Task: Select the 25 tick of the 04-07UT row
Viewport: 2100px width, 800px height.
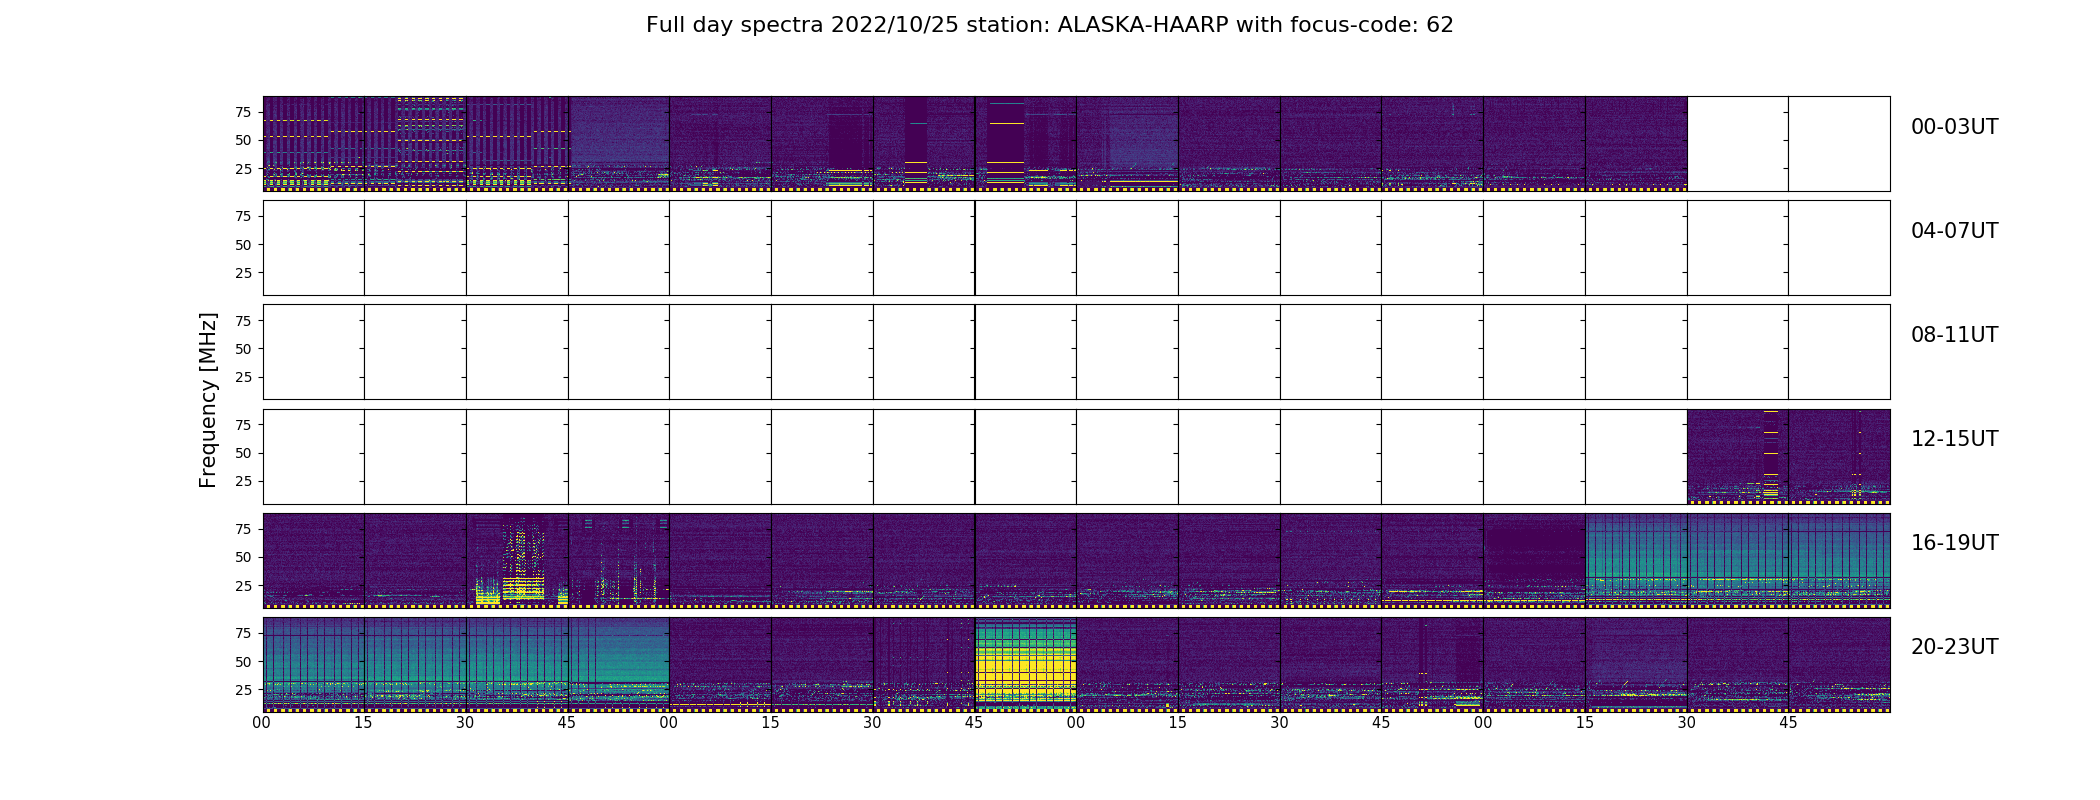Action: (243, 273)
